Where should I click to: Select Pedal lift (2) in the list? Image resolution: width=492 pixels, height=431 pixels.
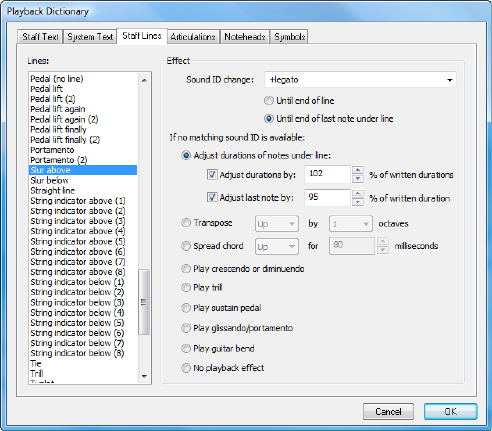tap(83, 99)
